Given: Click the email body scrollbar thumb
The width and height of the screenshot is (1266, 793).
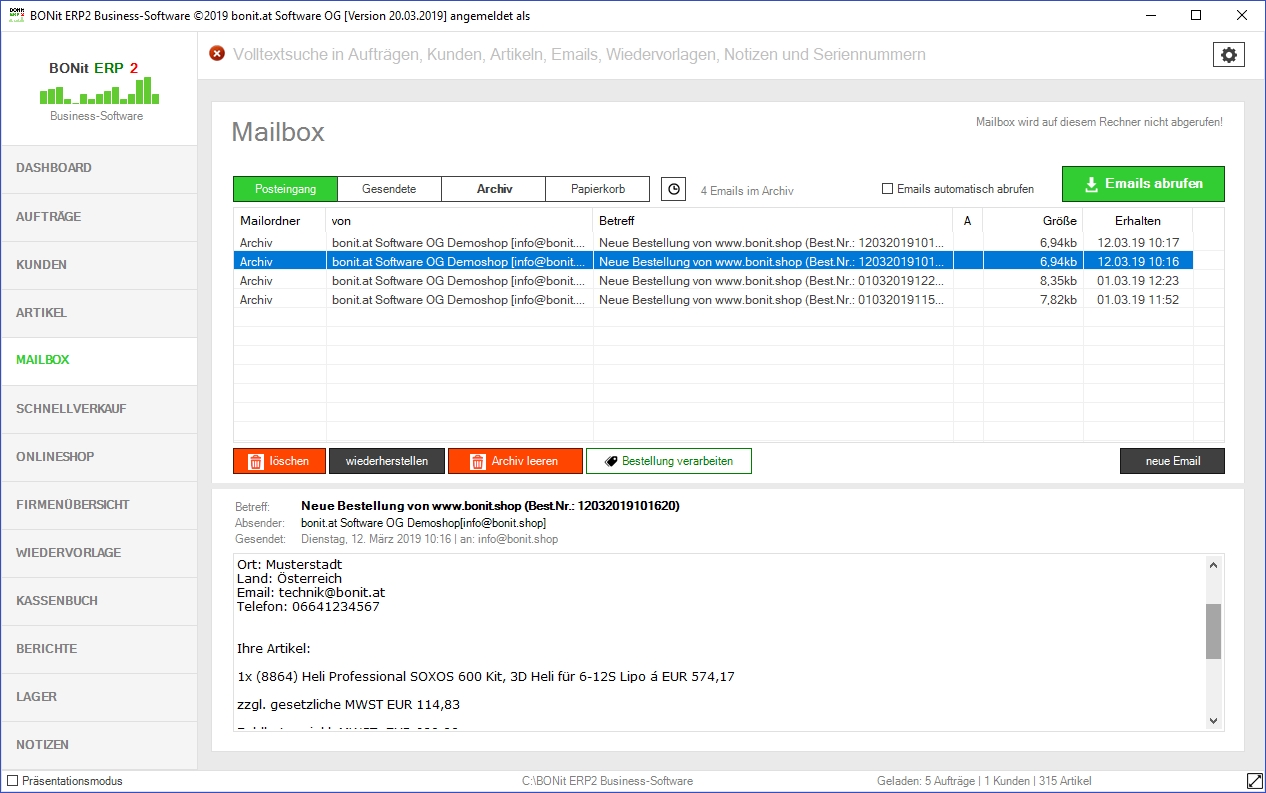Looking at the screenshot, I should 1214,631.
